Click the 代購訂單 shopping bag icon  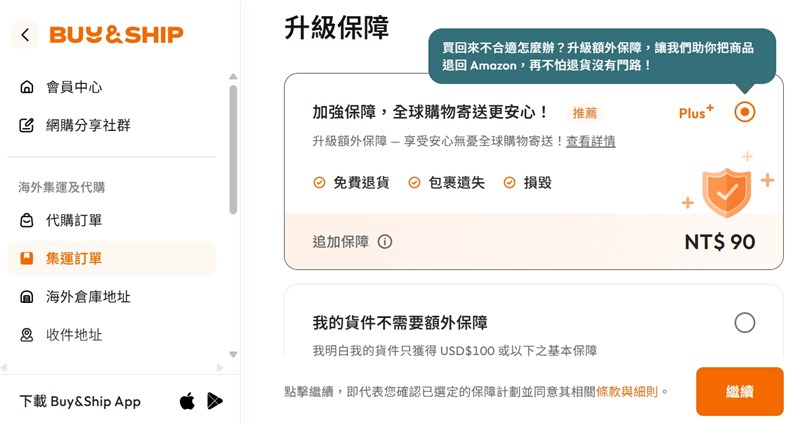[x=27, y=220]
